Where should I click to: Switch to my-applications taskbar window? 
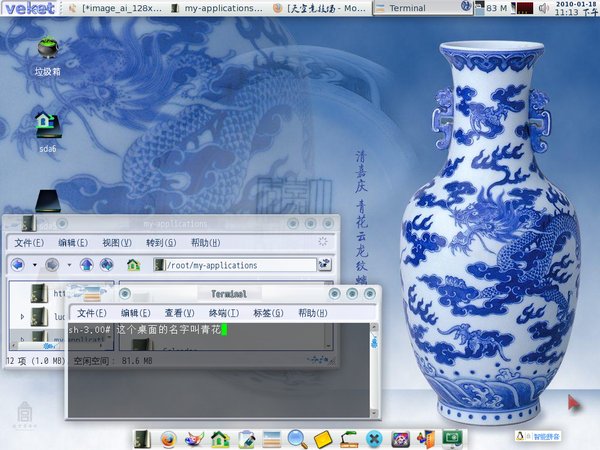pyautogui.click(x=227, y=8)
